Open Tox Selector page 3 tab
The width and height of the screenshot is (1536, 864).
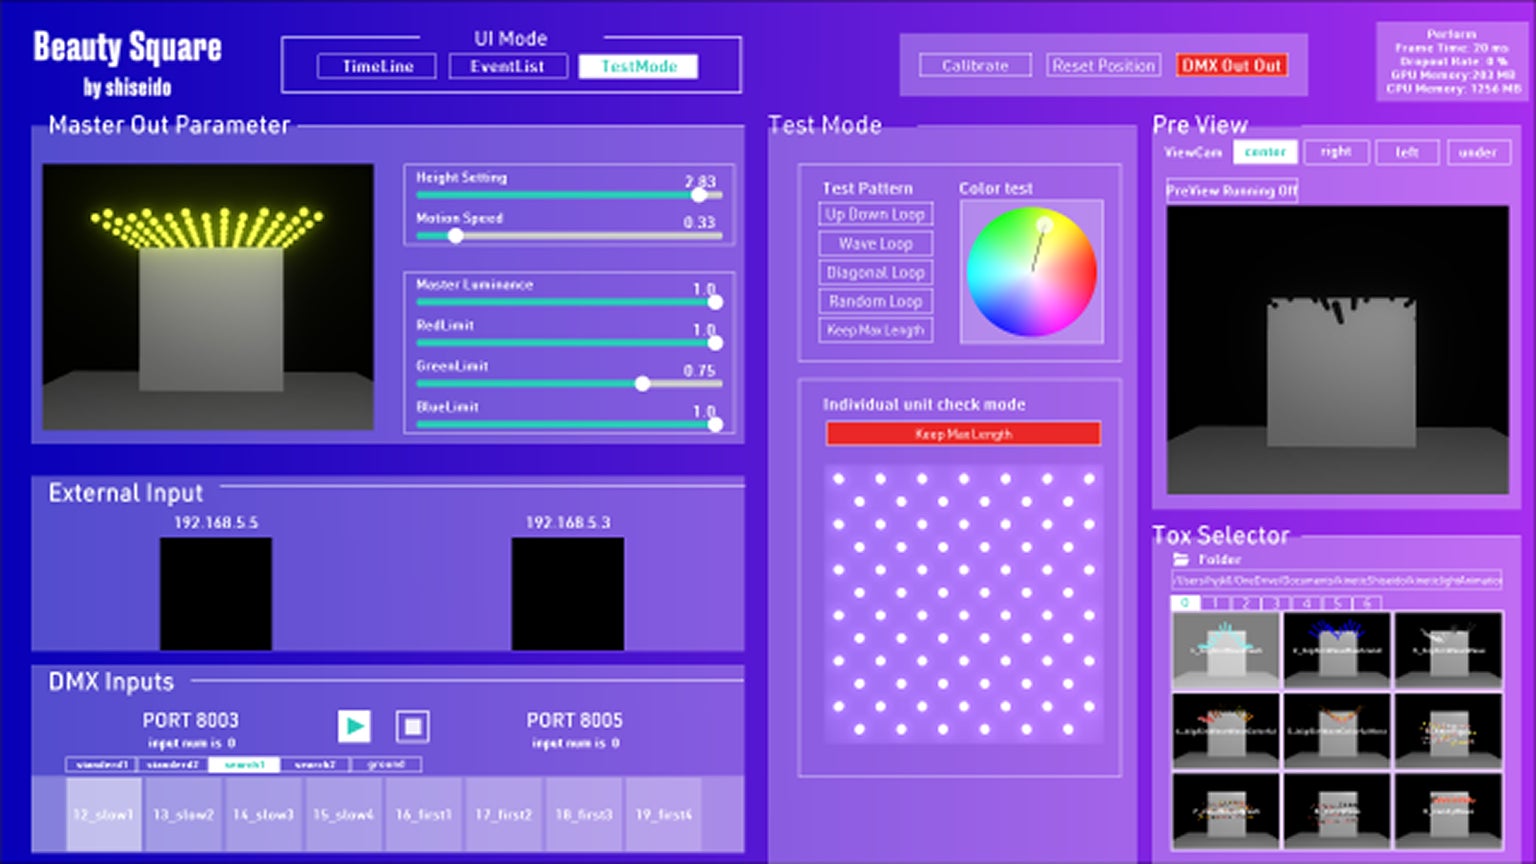[x=1276, y=603]
